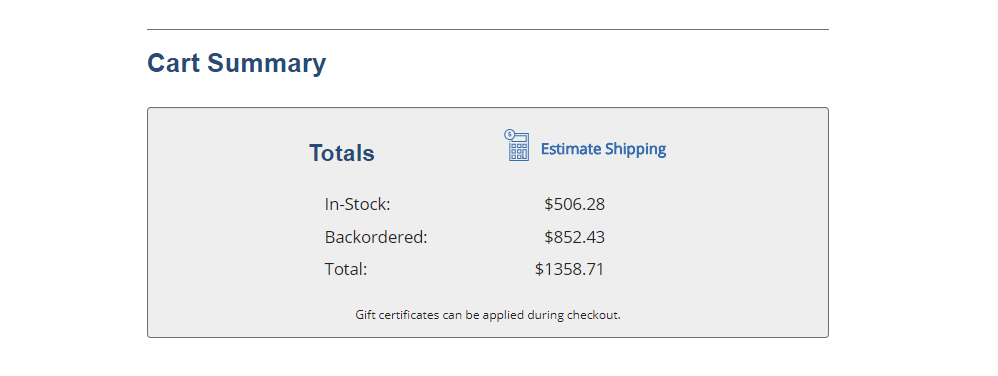Click the Total label
The height and width of the screenshot is (376, 998).
click(x=346, y=270)
